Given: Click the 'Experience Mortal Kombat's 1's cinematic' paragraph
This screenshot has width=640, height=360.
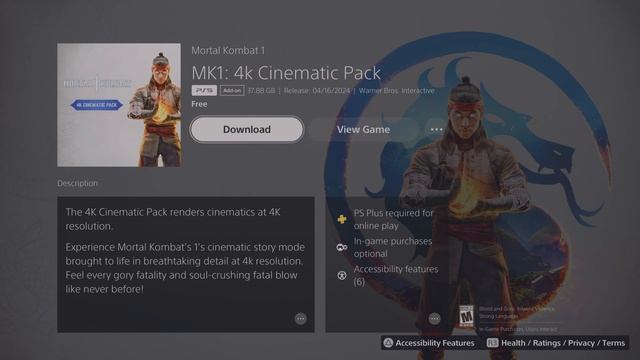Looking at the screenshot, I should click(185, 268).
